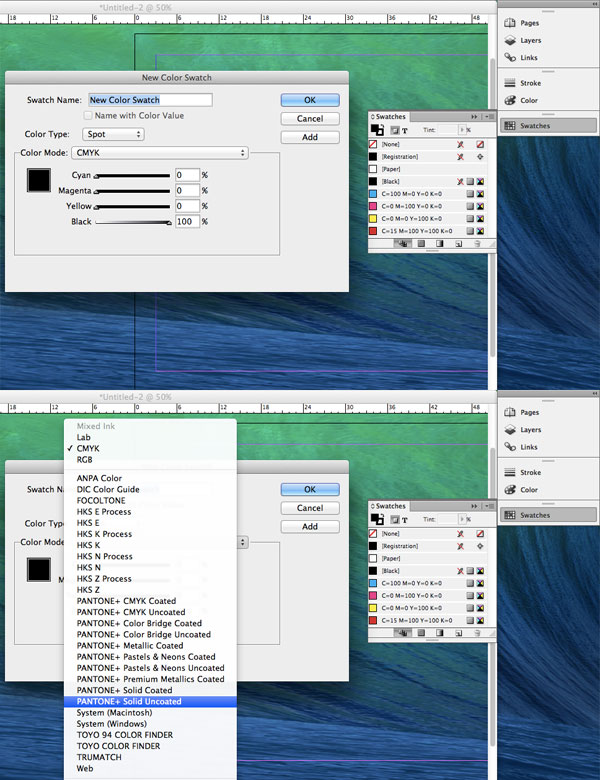Pick the Lab option in the color mode list
Viewport: 600px width, 780px height.
pos(83,437)
